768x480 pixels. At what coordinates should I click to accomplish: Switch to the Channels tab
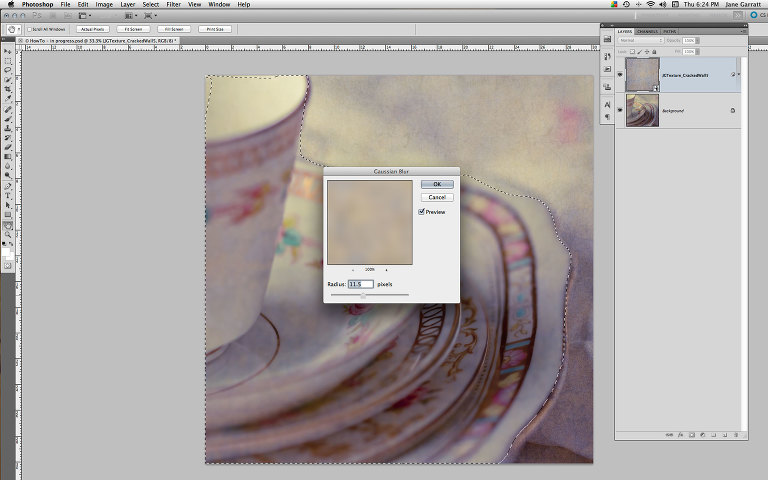[x=647, y=31]
